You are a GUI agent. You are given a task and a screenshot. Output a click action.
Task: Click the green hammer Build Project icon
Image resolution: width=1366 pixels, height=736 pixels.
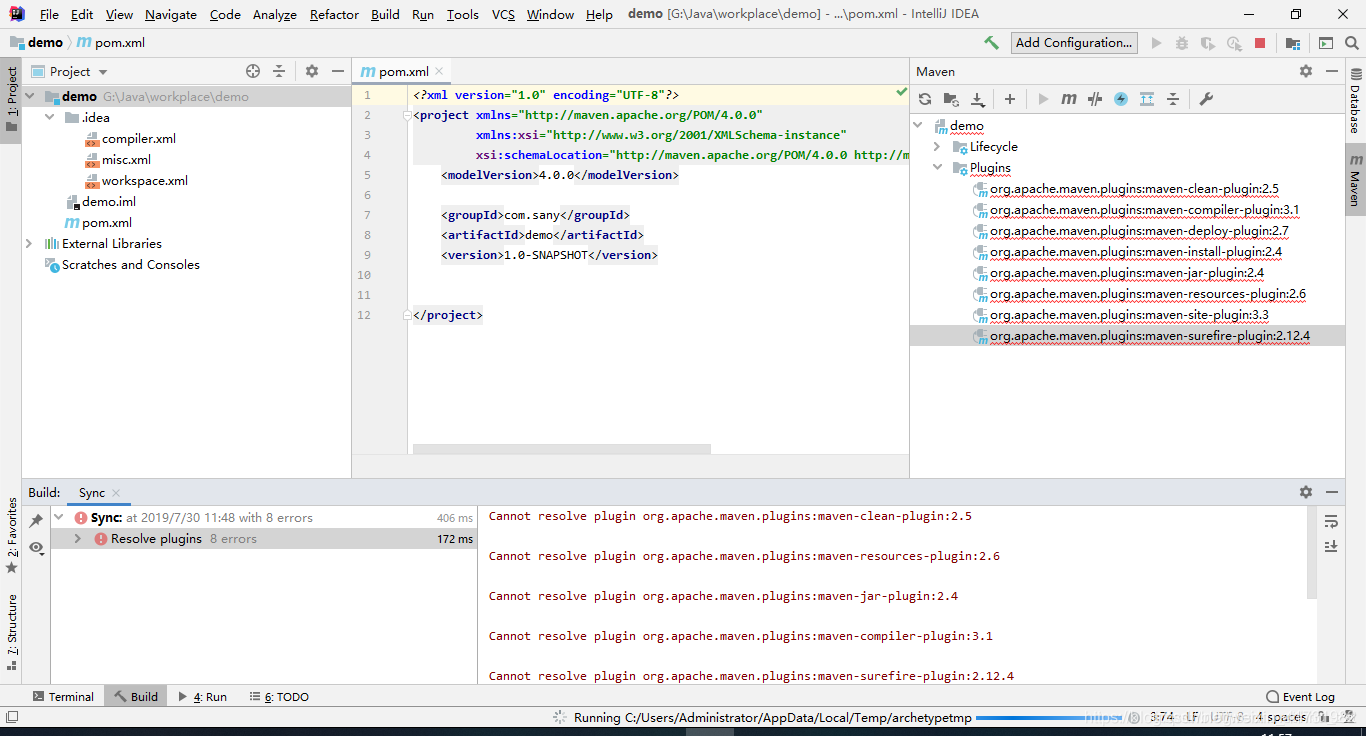[991, 43]
